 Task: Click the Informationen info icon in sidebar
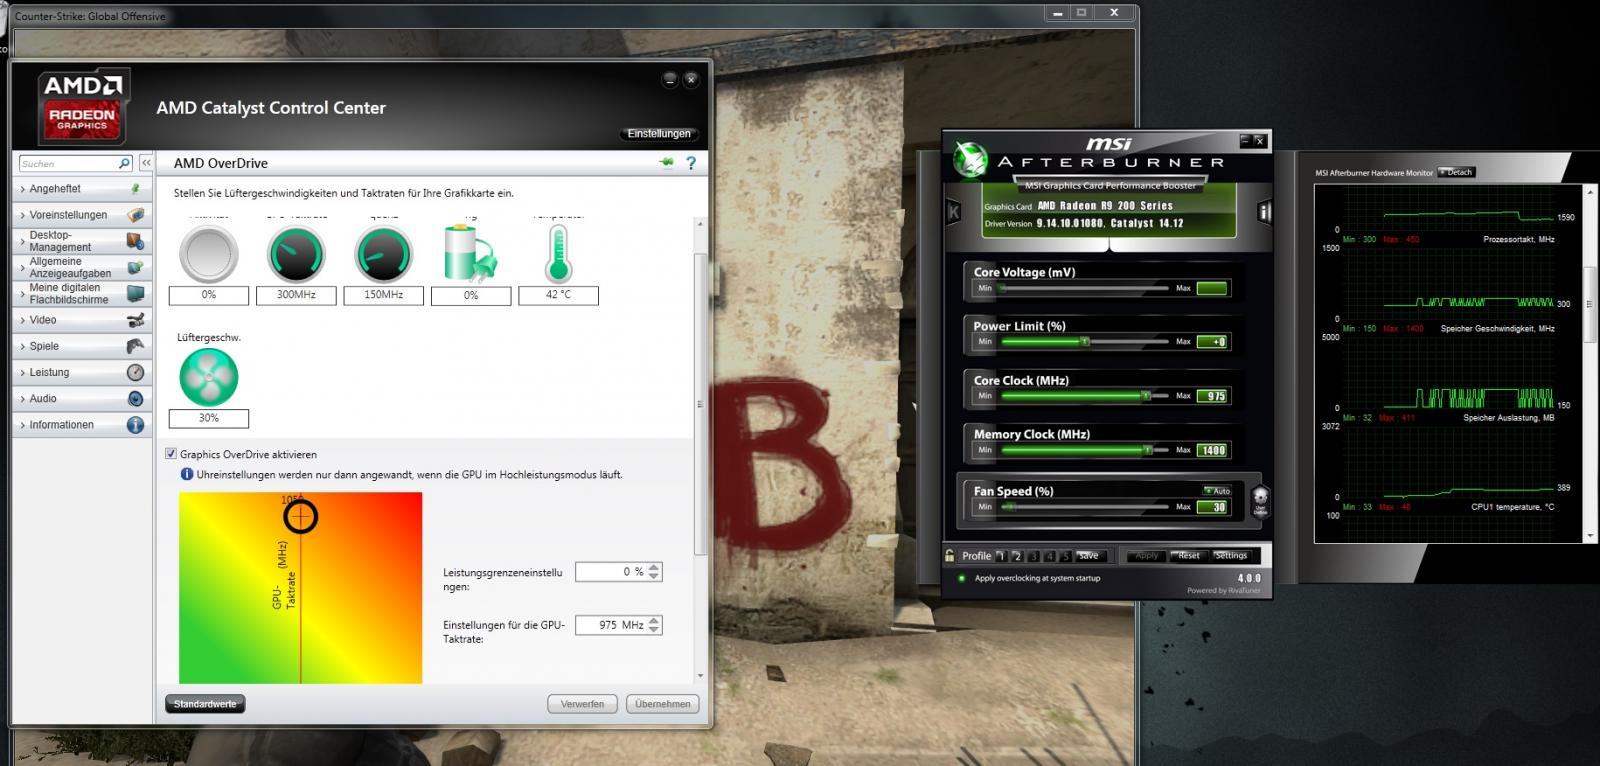136,425
